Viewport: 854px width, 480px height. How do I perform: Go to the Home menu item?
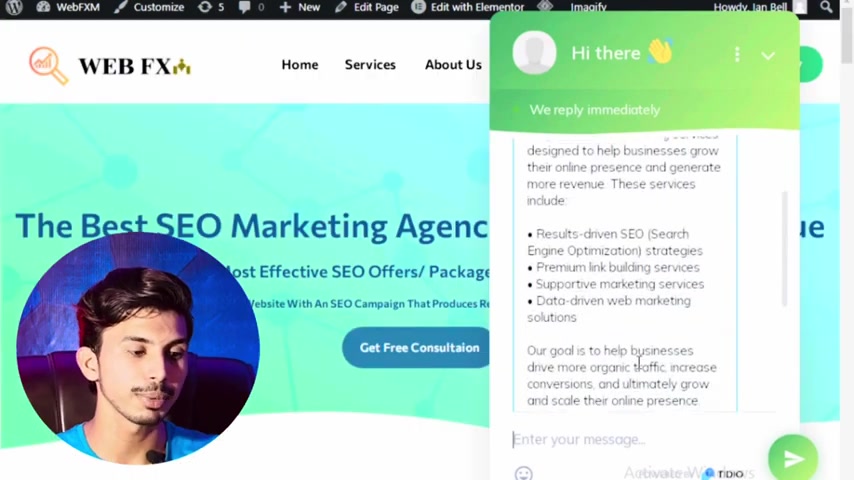point(300,64)
